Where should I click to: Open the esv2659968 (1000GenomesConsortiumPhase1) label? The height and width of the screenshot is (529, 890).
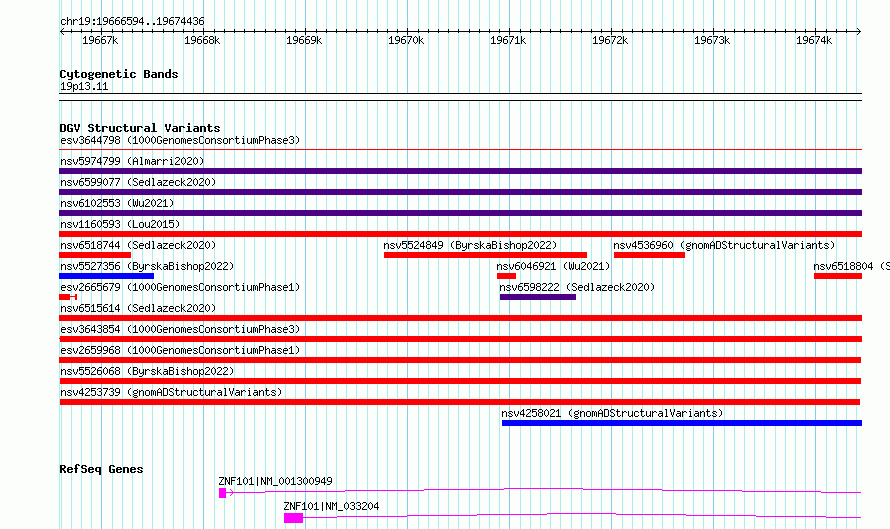(180, 350)
